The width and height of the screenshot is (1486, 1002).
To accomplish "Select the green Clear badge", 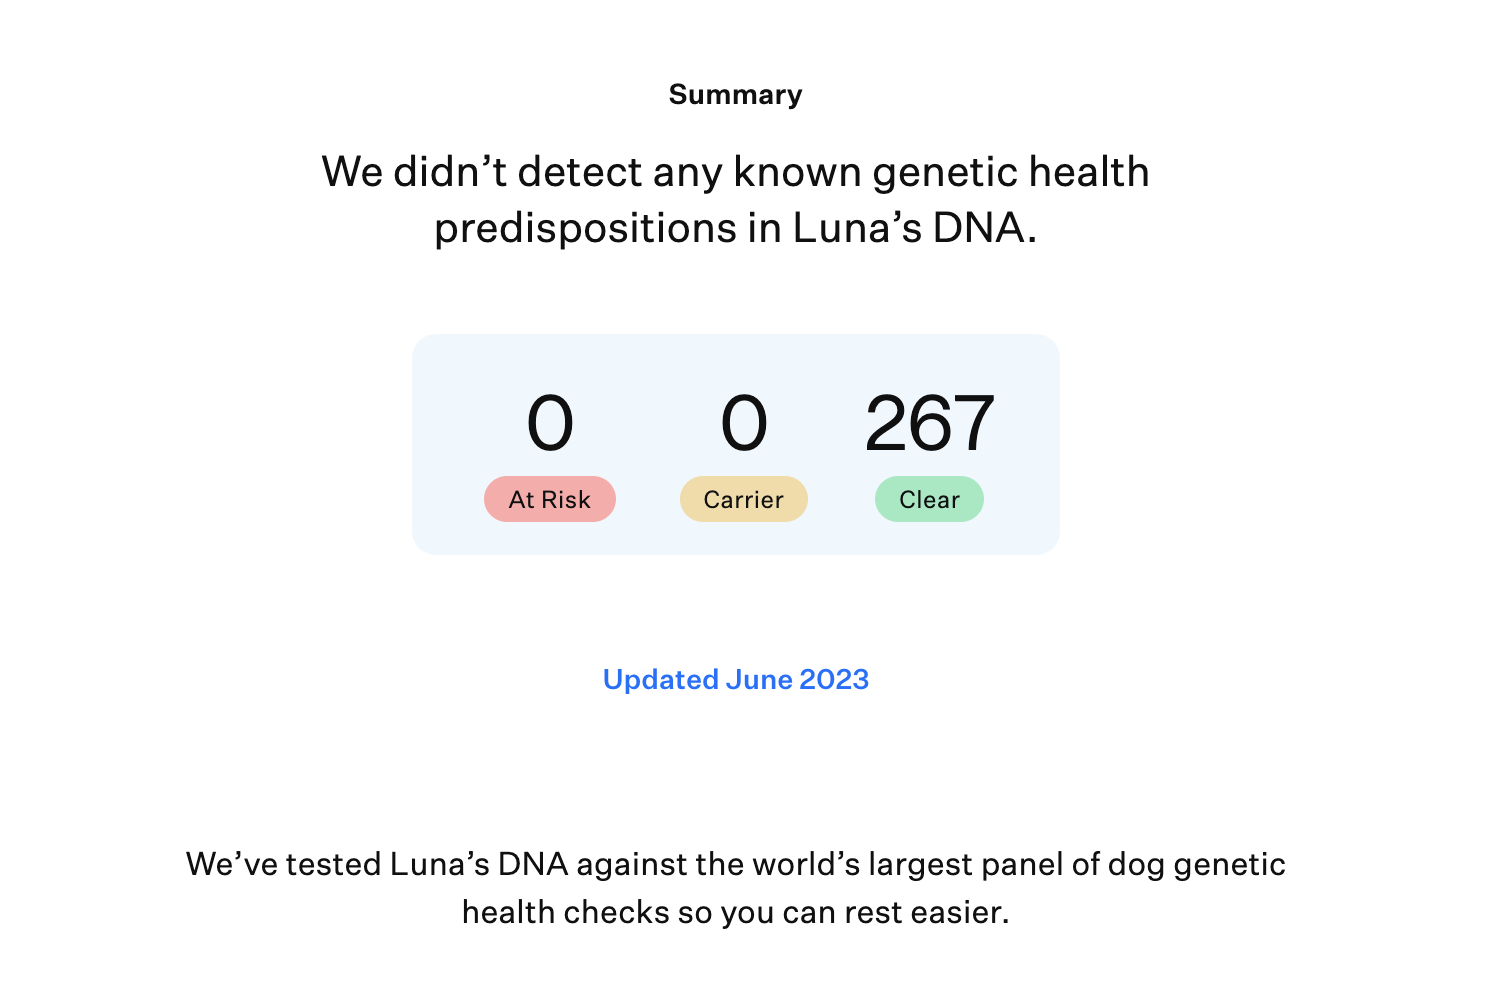I will [929, 499].
